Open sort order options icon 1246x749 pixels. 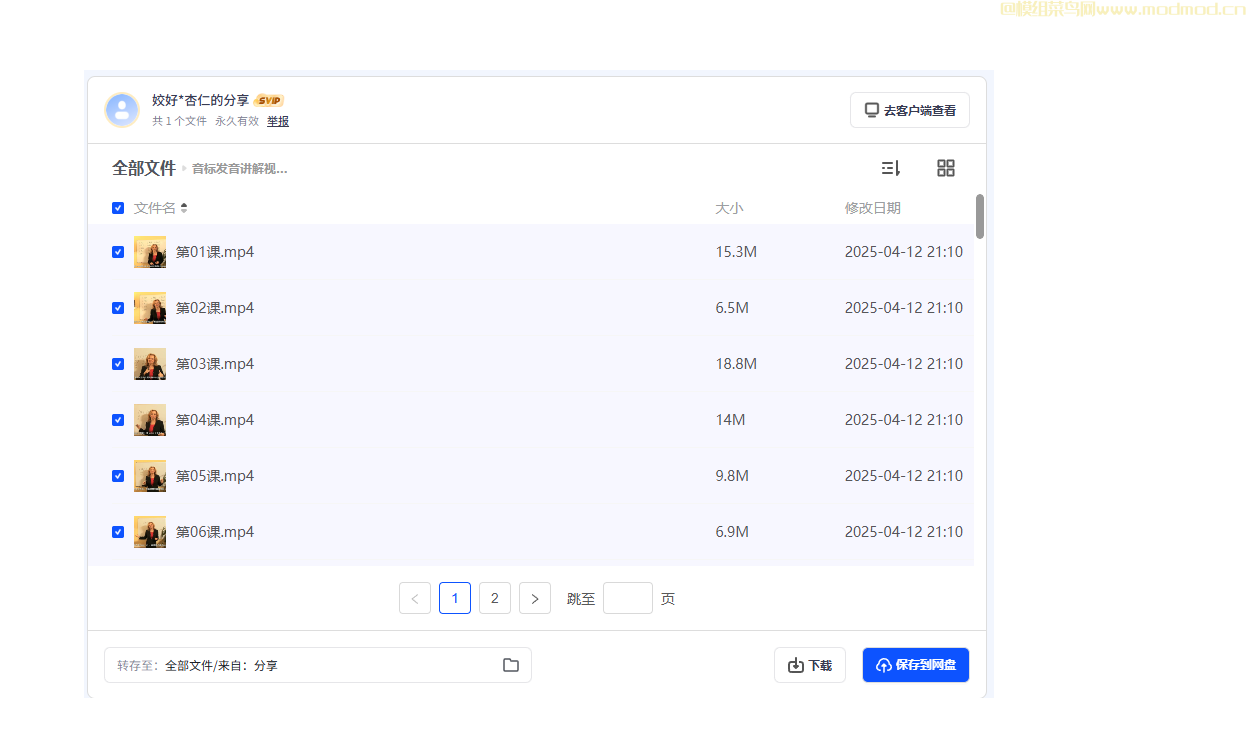click(890, 168)
